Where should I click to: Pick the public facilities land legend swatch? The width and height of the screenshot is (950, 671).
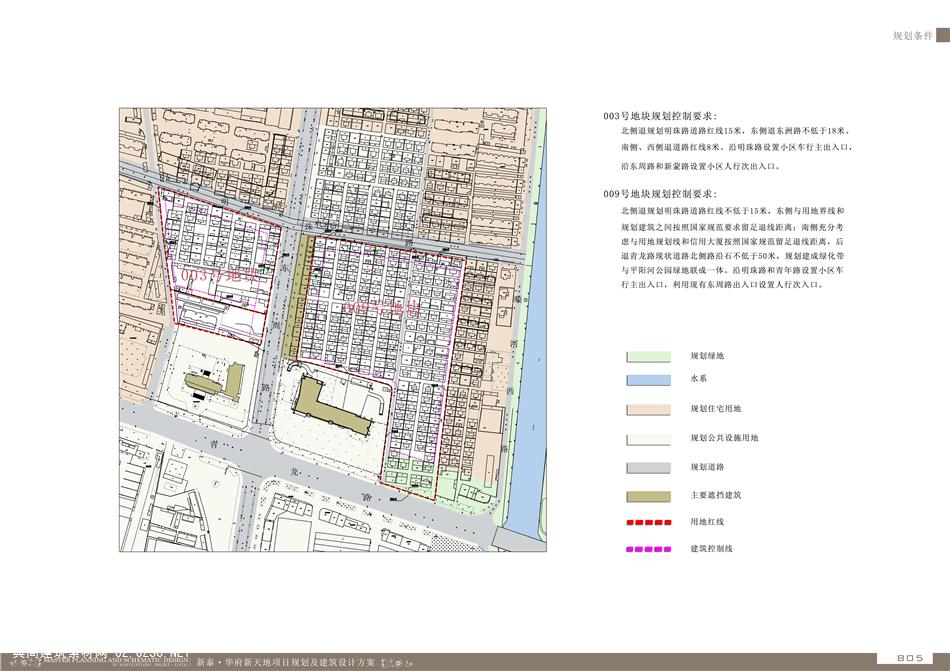coord(647,438)
